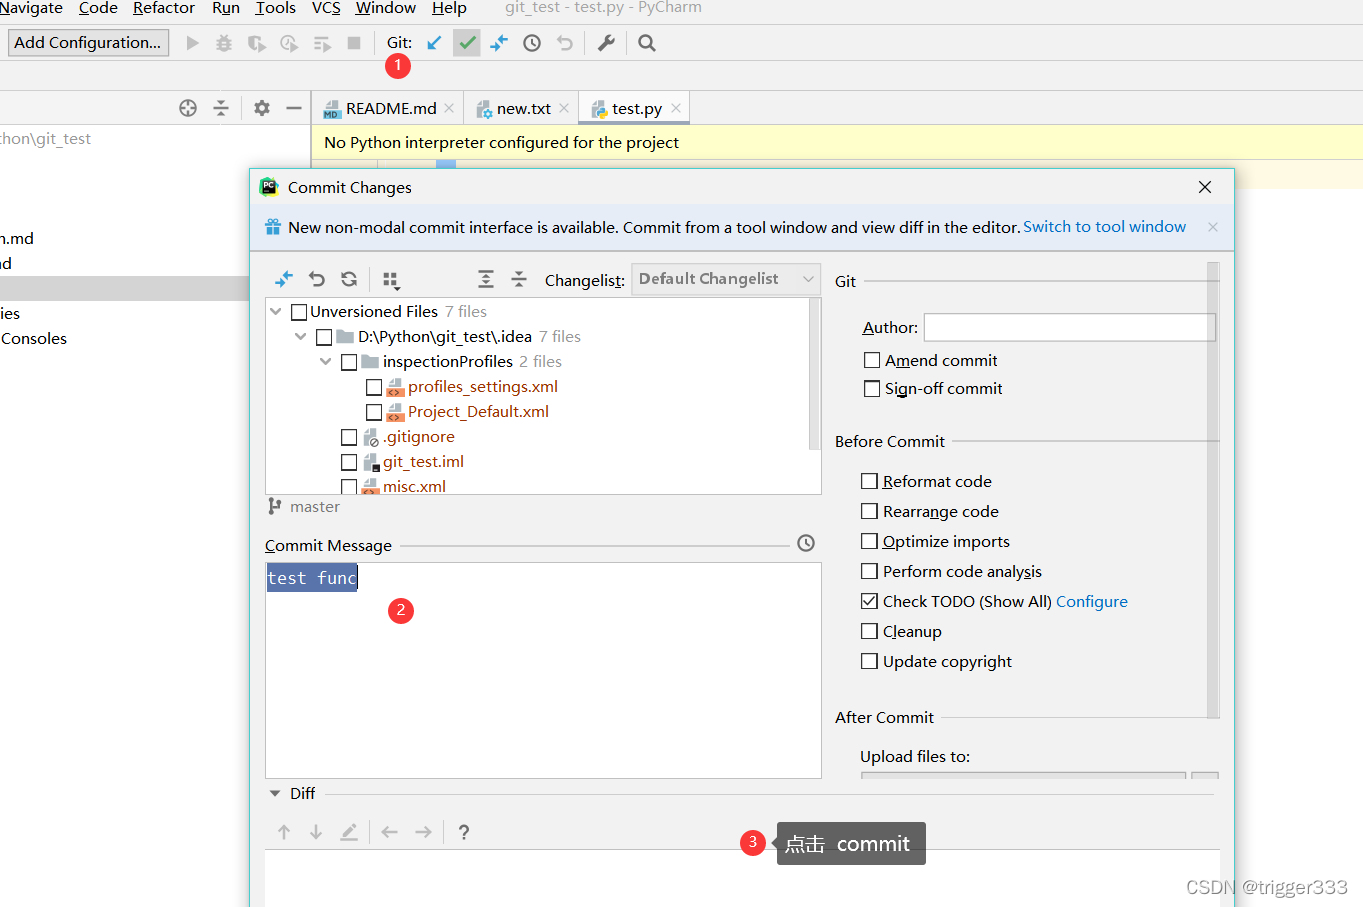Screen dimensions: 1363x907
Task: Open the Code menu
Action: click(98, 8)
